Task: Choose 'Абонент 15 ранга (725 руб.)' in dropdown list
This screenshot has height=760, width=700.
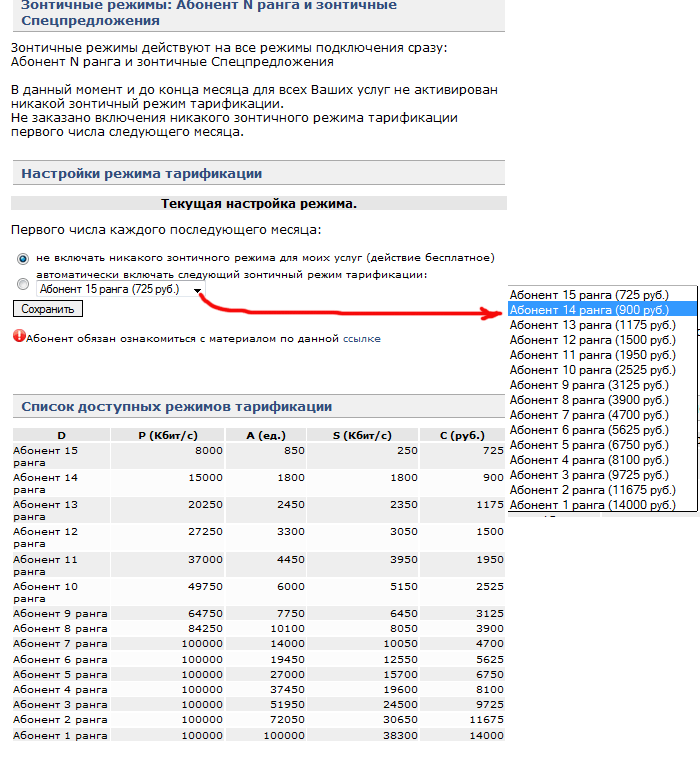Action: pos(603,295)
